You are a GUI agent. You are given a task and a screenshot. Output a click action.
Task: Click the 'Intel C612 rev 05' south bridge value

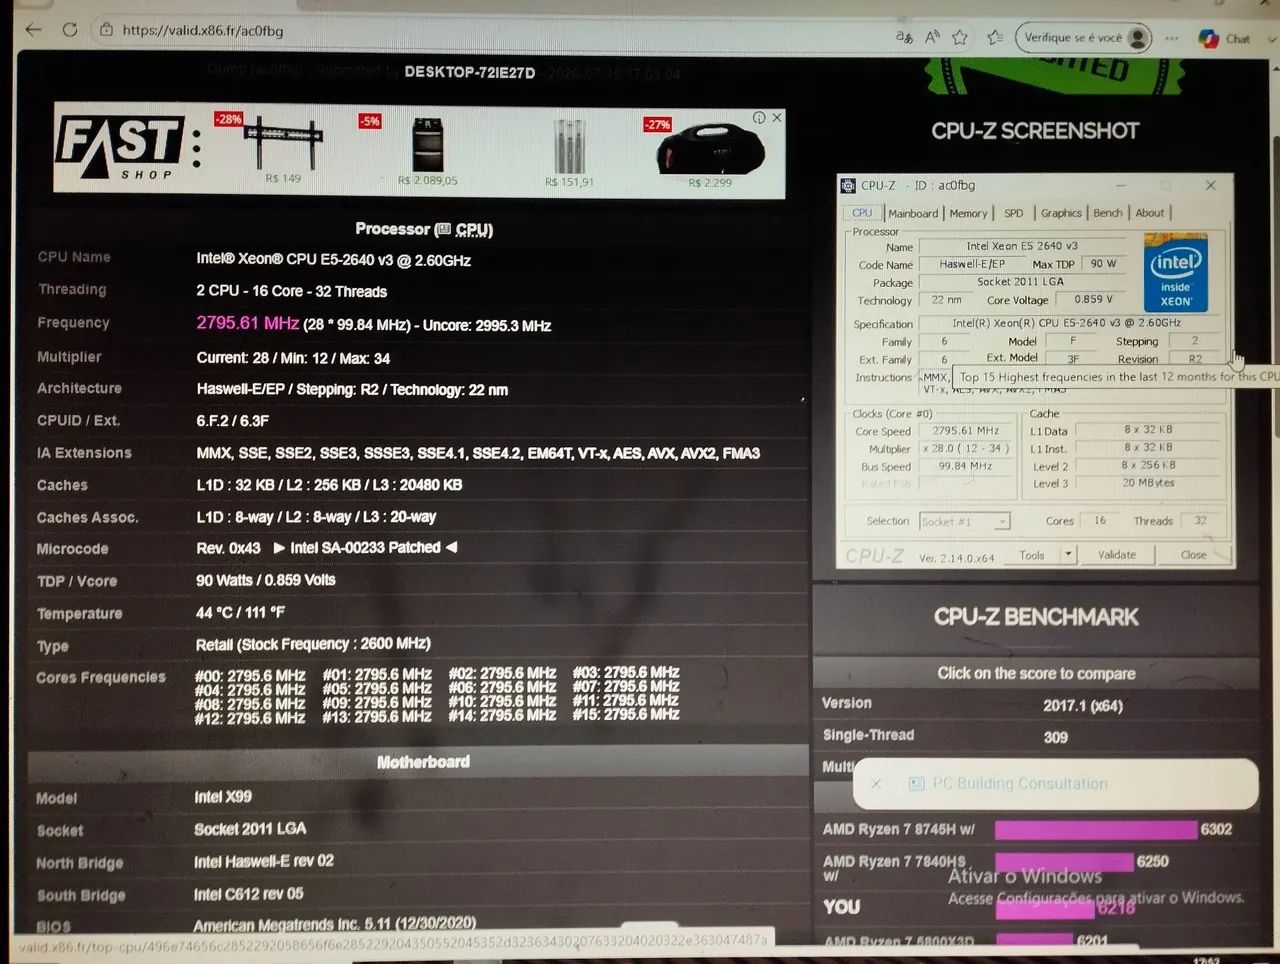248,894
